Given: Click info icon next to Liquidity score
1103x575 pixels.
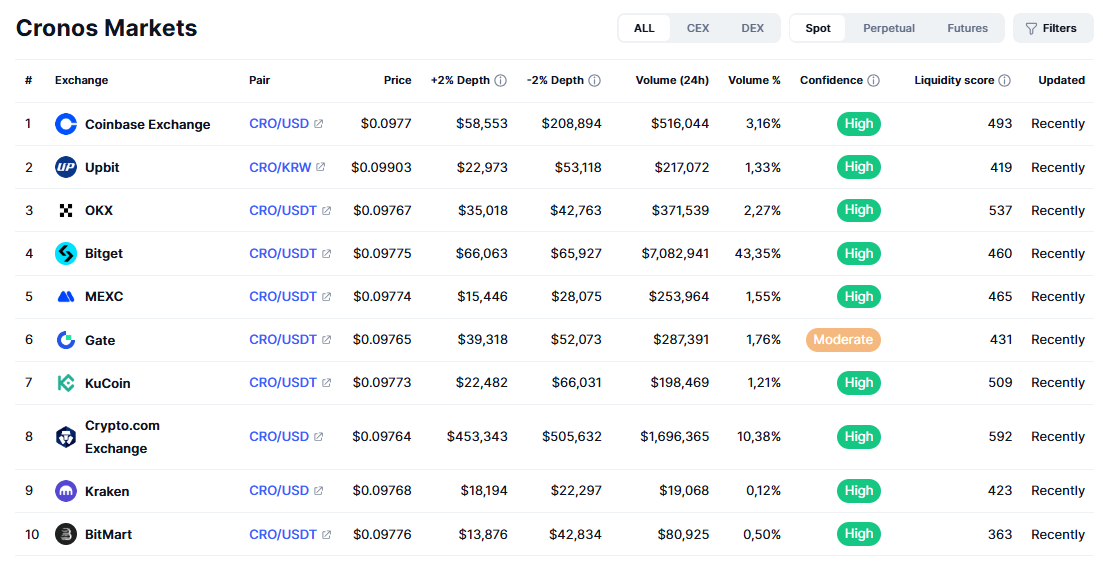Looking at the screenshot, I should (x=1005, y=80).
